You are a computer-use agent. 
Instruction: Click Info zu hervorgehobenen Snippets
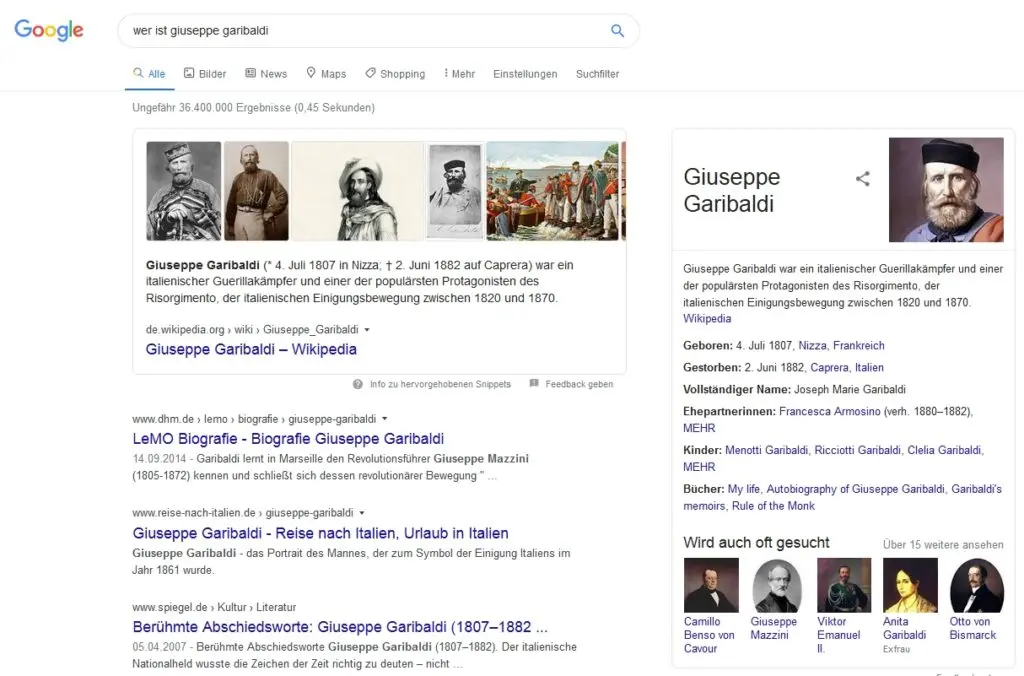coord(440,384)
